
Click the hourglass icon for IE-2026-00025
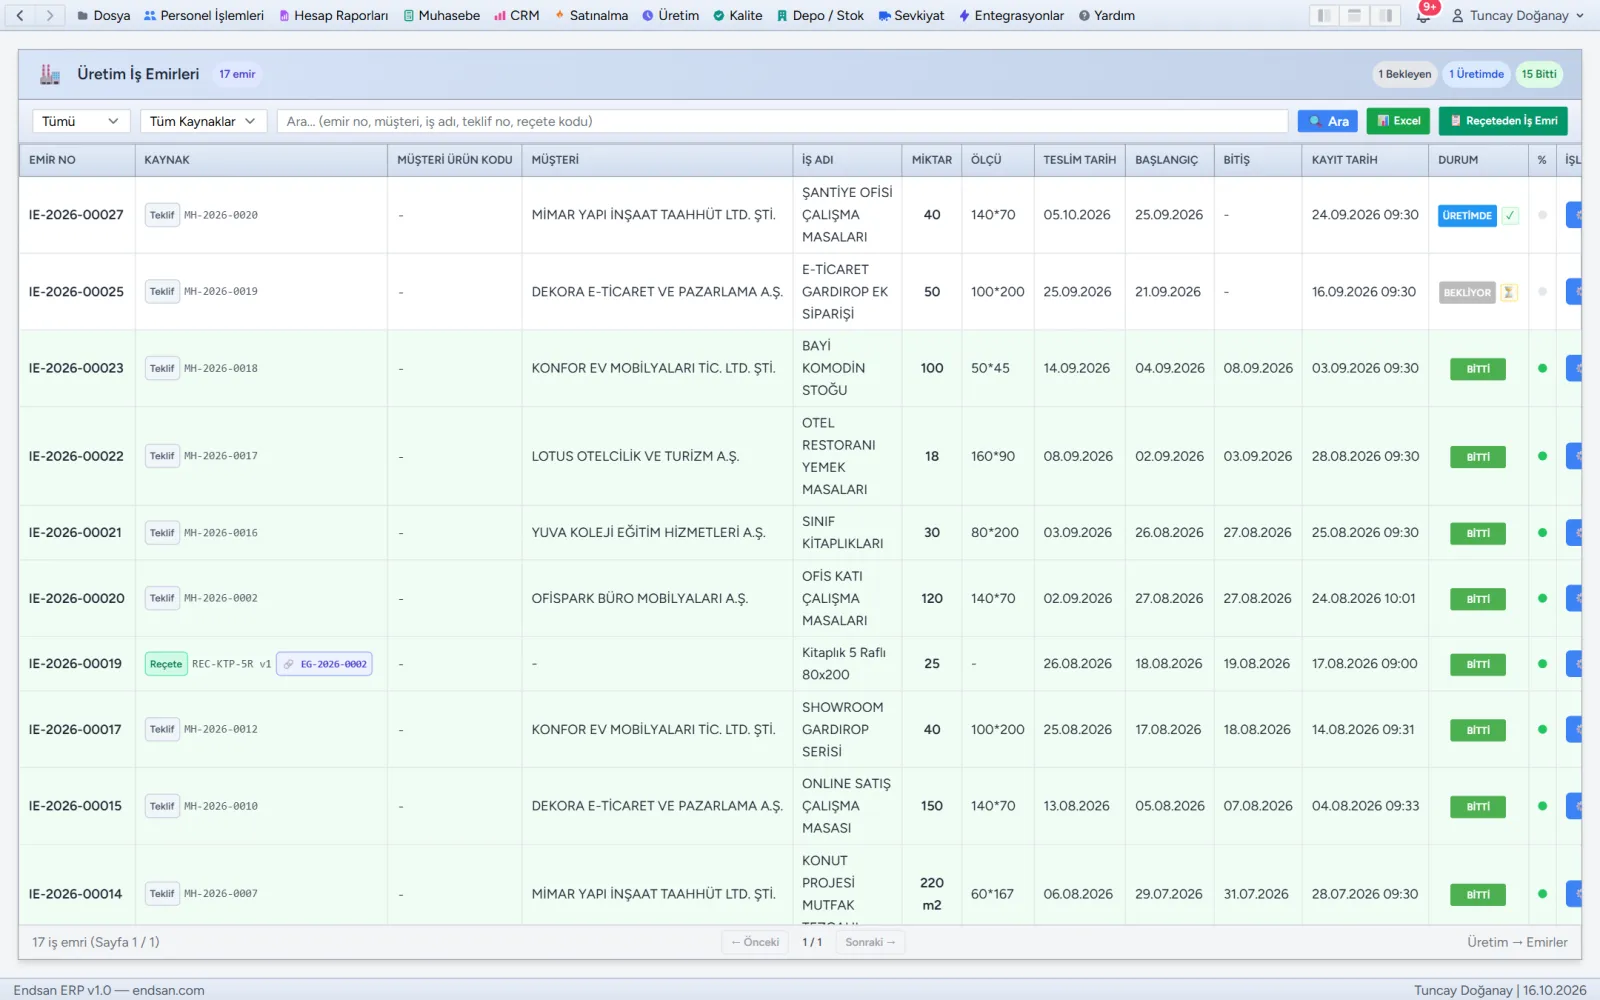1509,292
